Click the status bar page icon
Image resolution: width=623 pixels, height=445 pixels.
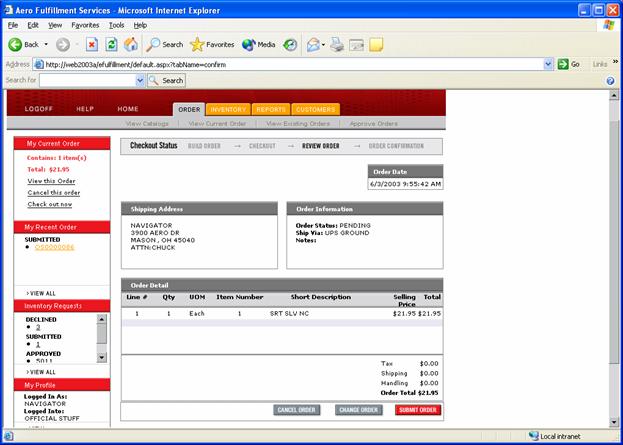(x=9, y=436)
